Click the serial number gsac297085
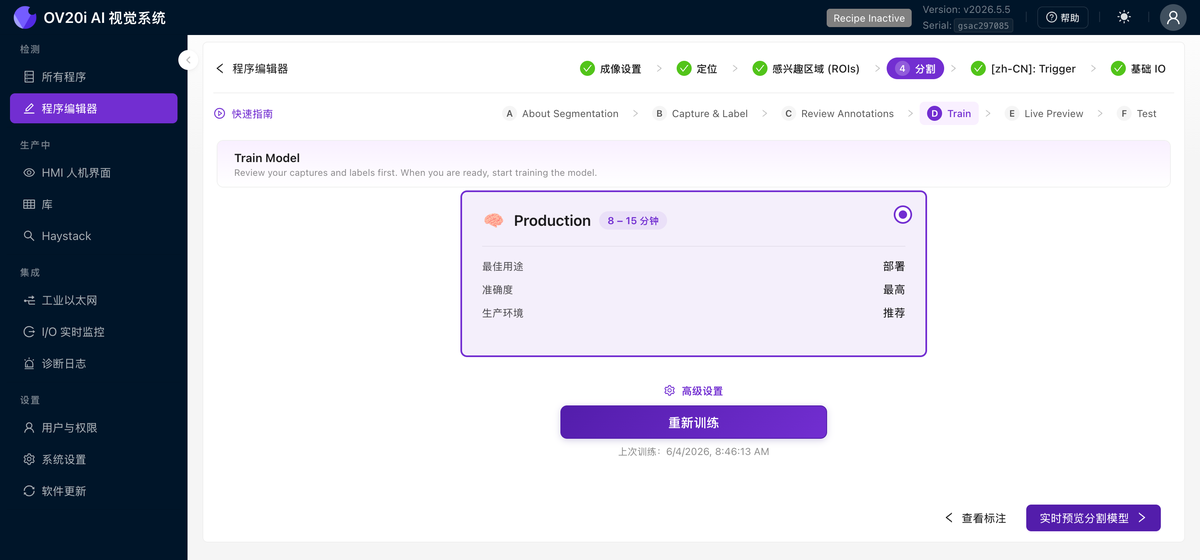1200x560 pixels. pyautogui.click(x=983, y=25)
